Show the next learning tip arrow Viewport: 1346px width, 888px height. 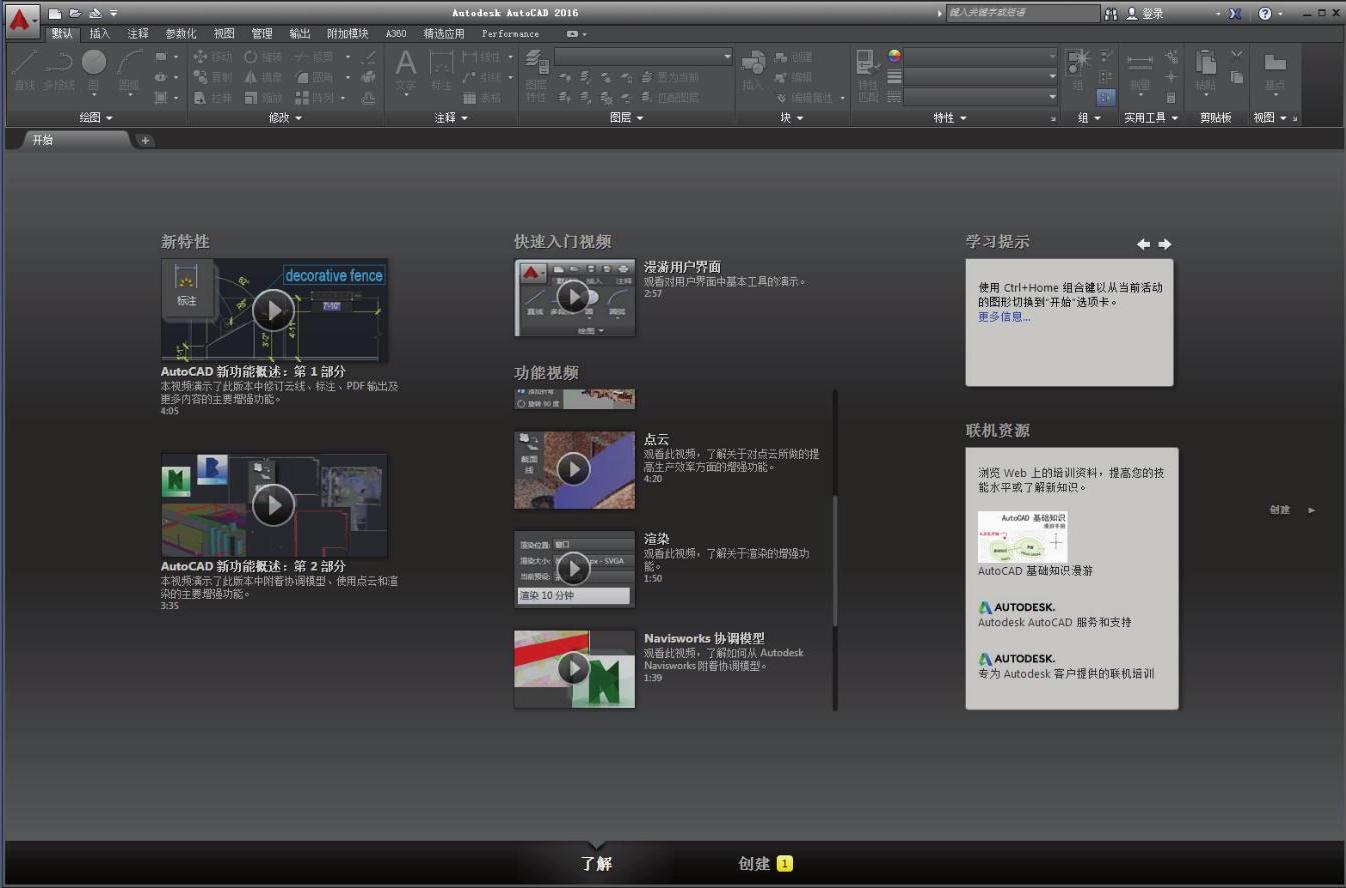point(1165,244)
